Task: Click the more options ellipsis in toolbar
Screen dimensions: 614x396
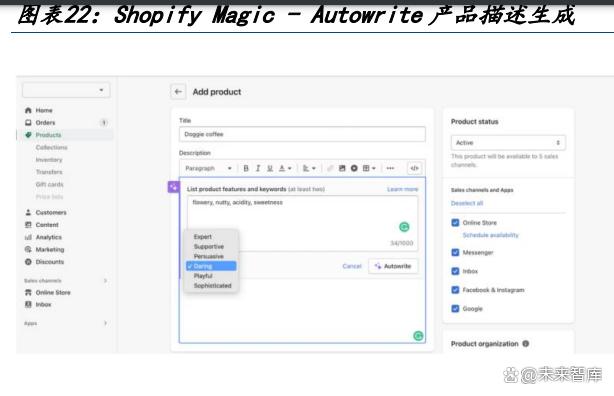Action: coord(390,168)
